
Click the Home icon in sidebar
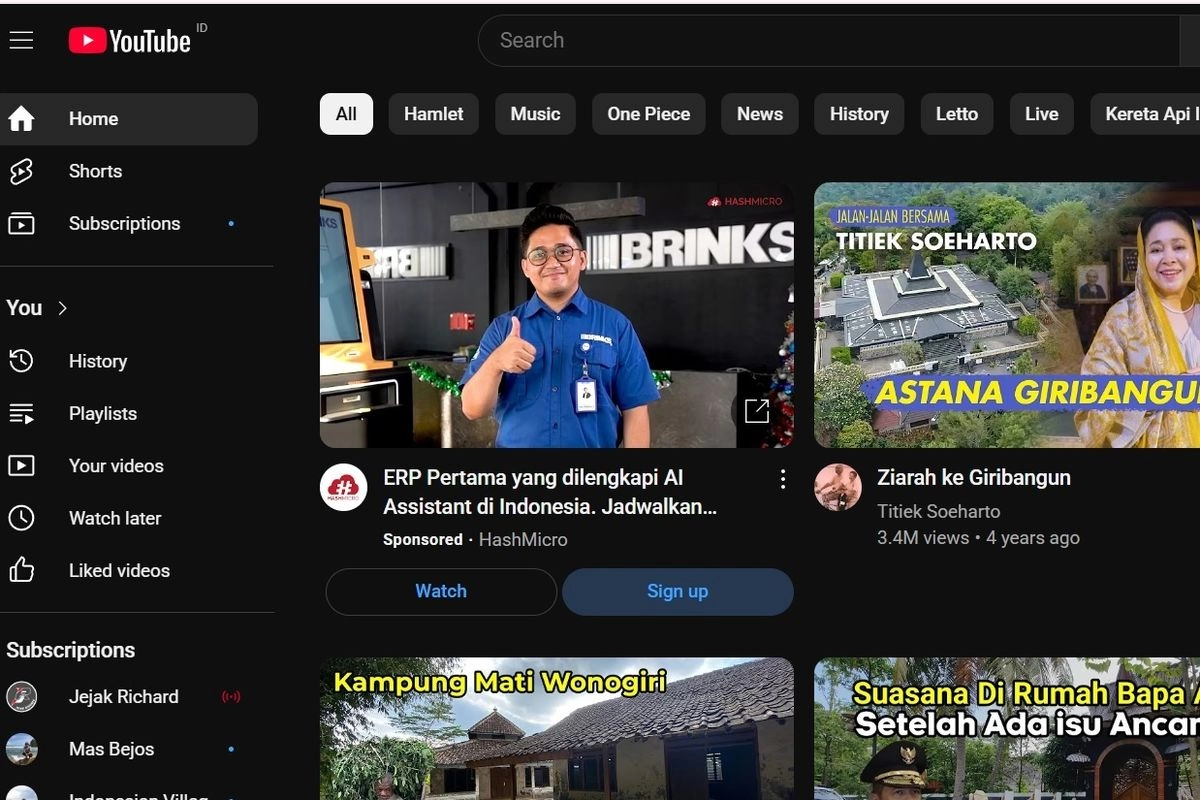click(21, 119)
